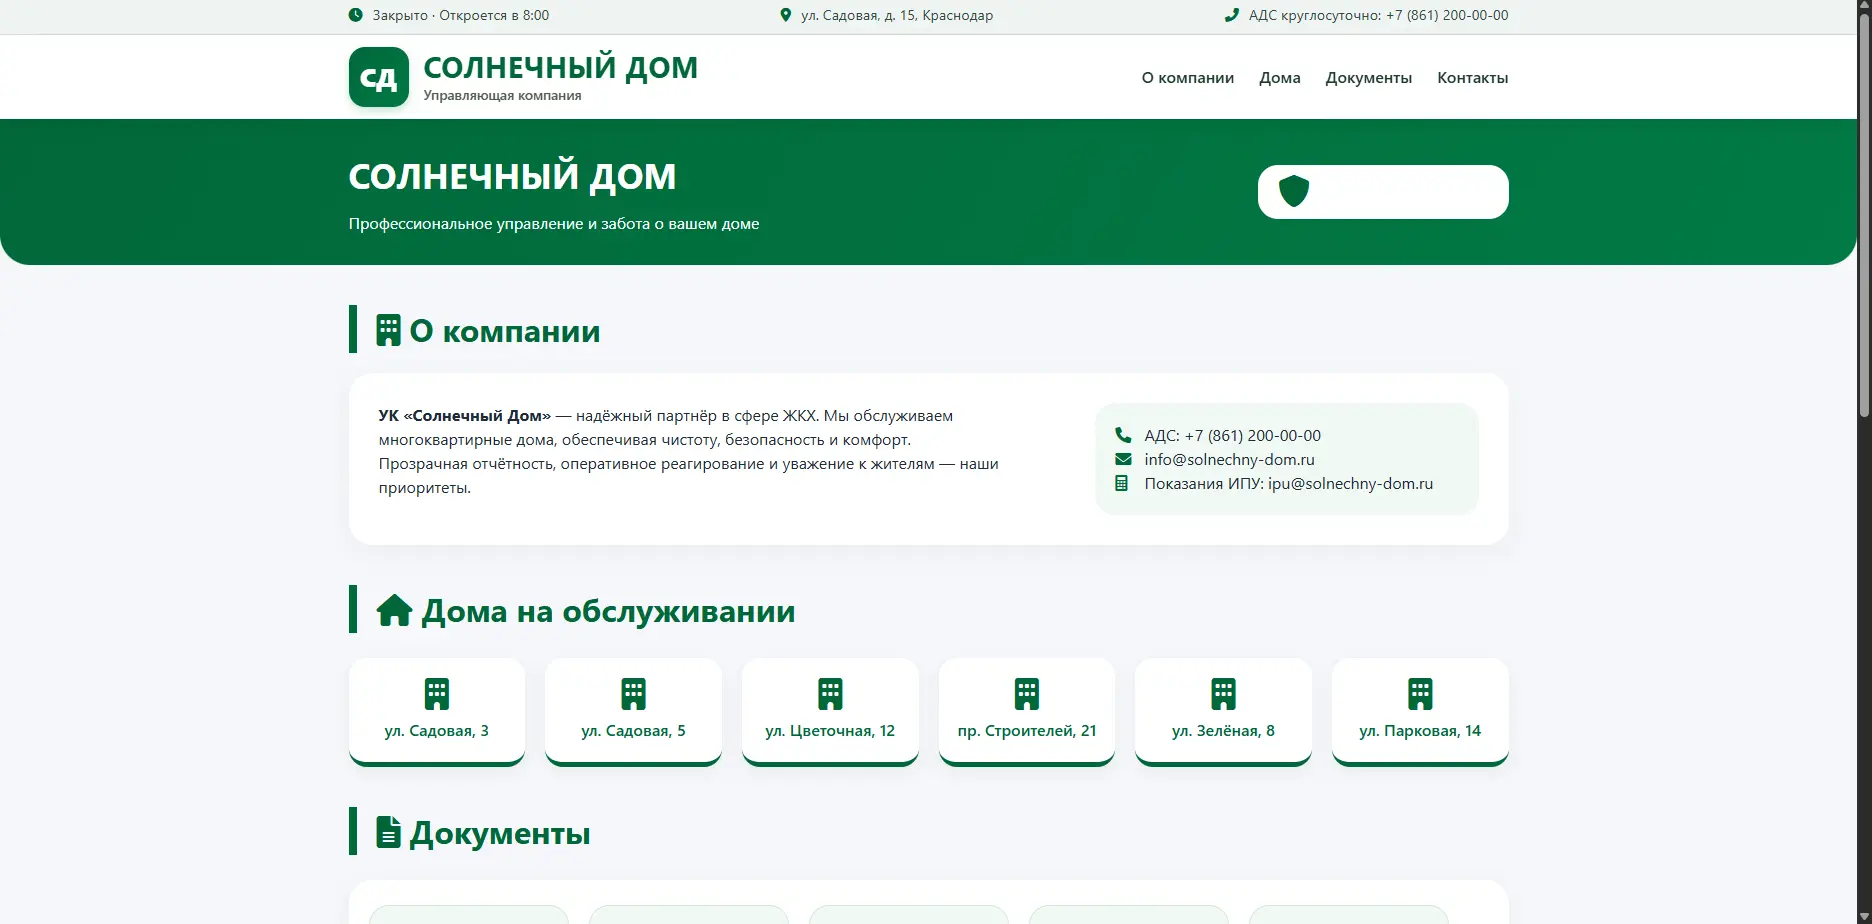Click building icon on ул. Садовая, 3 card

point(437,694)
